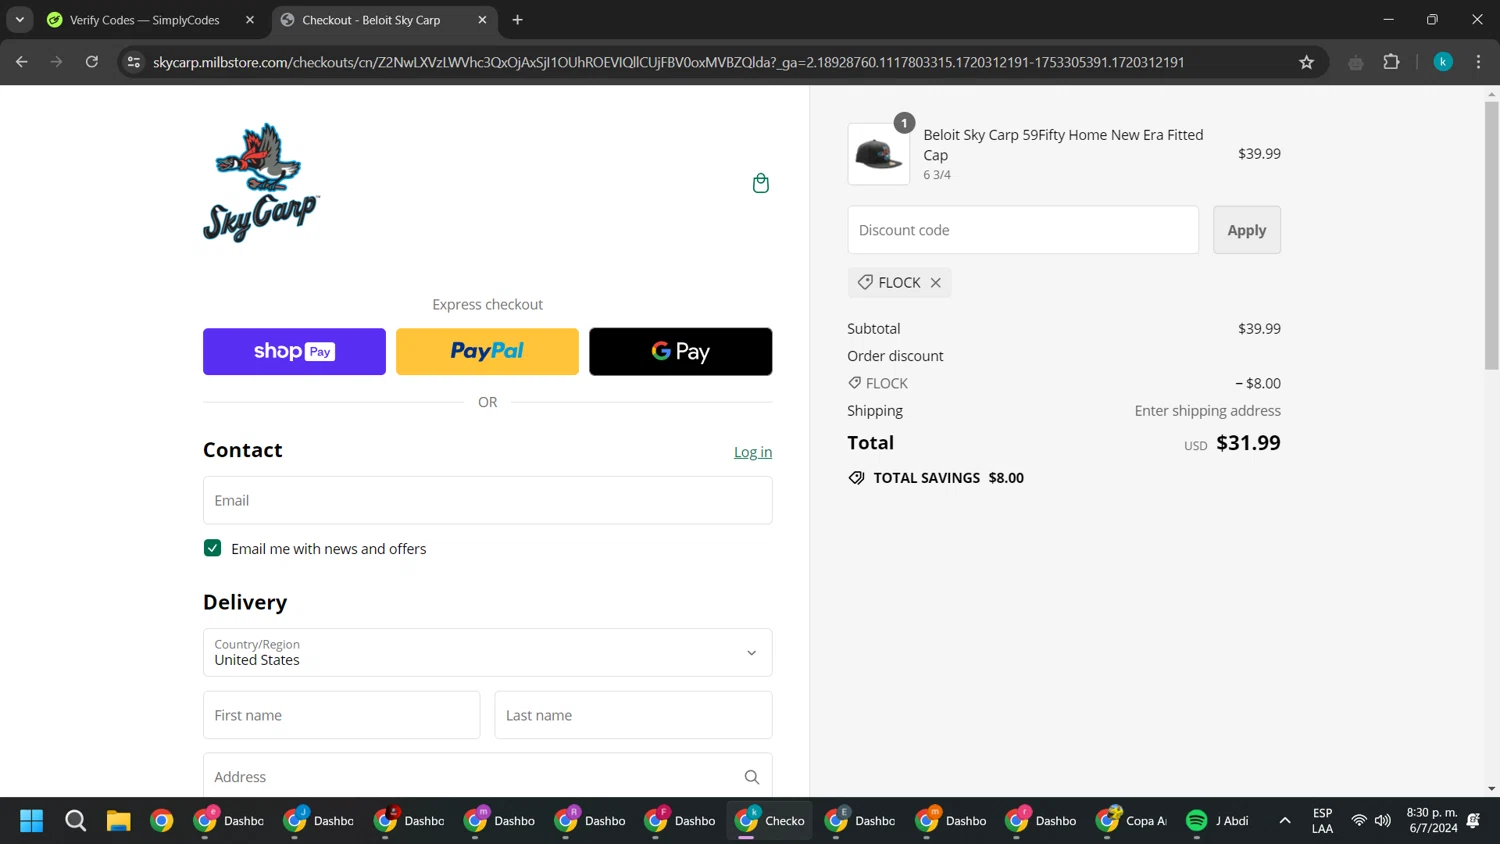Focus the Discount code field
The image size is (1500, 844).
pyautogui.click(x=1023, y=230)
